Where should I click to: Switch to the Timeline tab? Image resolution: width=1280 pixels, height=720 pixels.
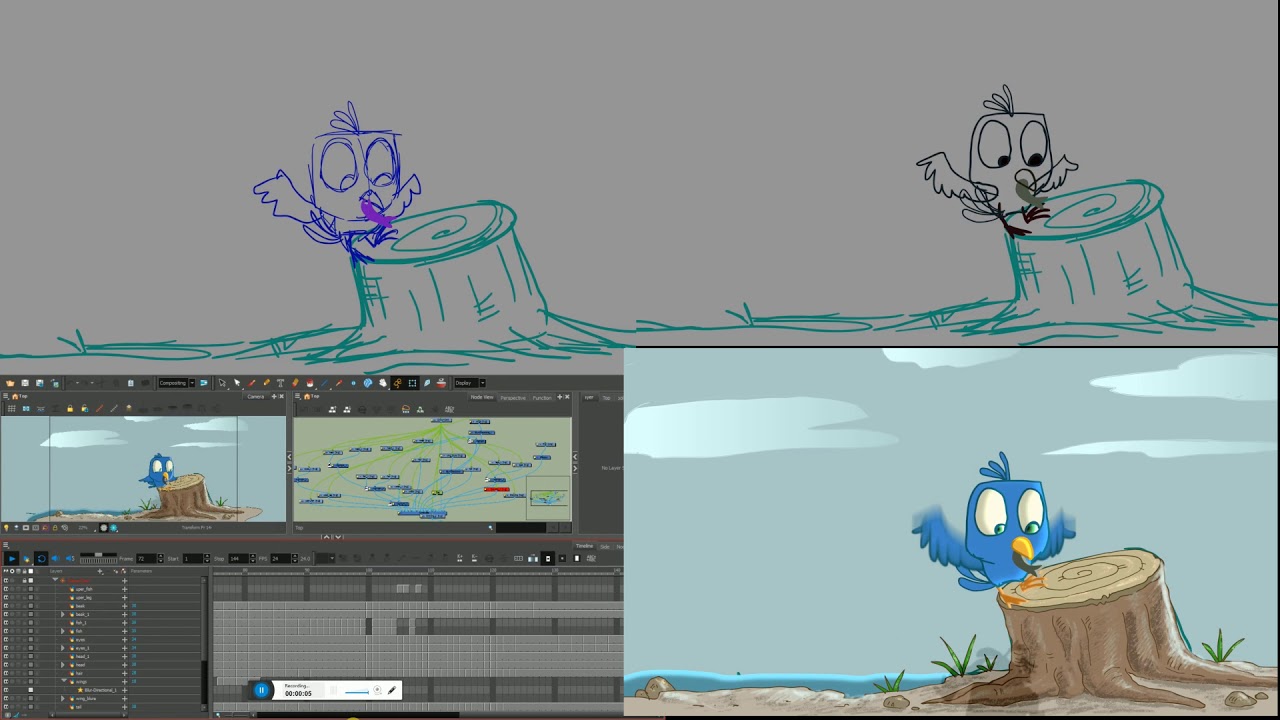point(584,546)
